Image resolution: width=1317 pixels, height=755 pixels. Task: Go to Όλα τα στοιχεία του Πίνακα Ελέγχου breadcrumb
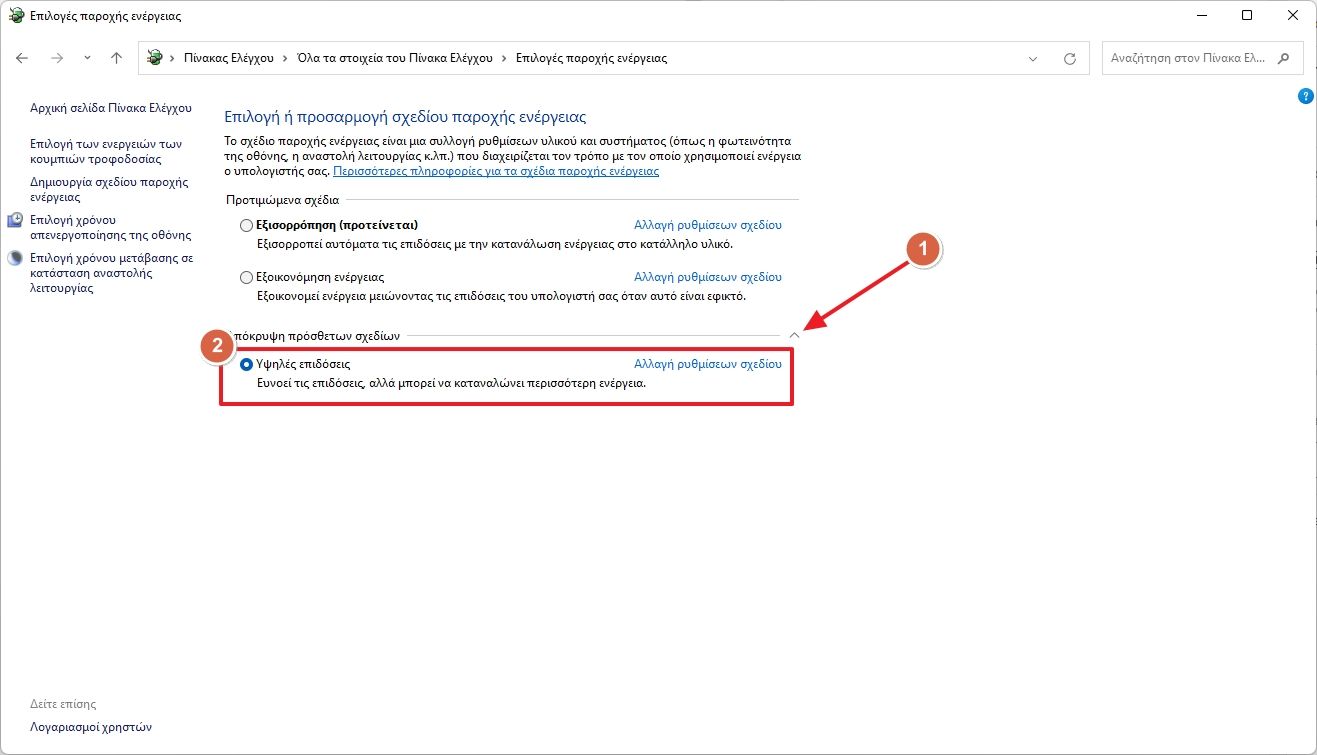pyautogui.click(x=395, y=58)
